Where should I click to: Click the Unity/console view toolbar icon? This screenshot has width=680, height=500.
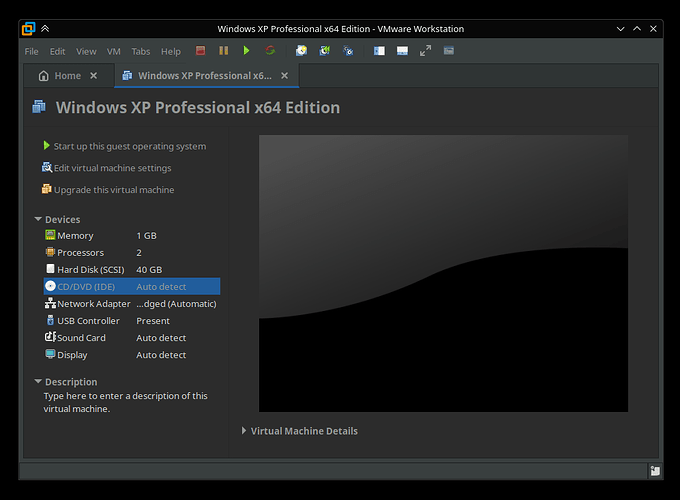click(449, 51)
